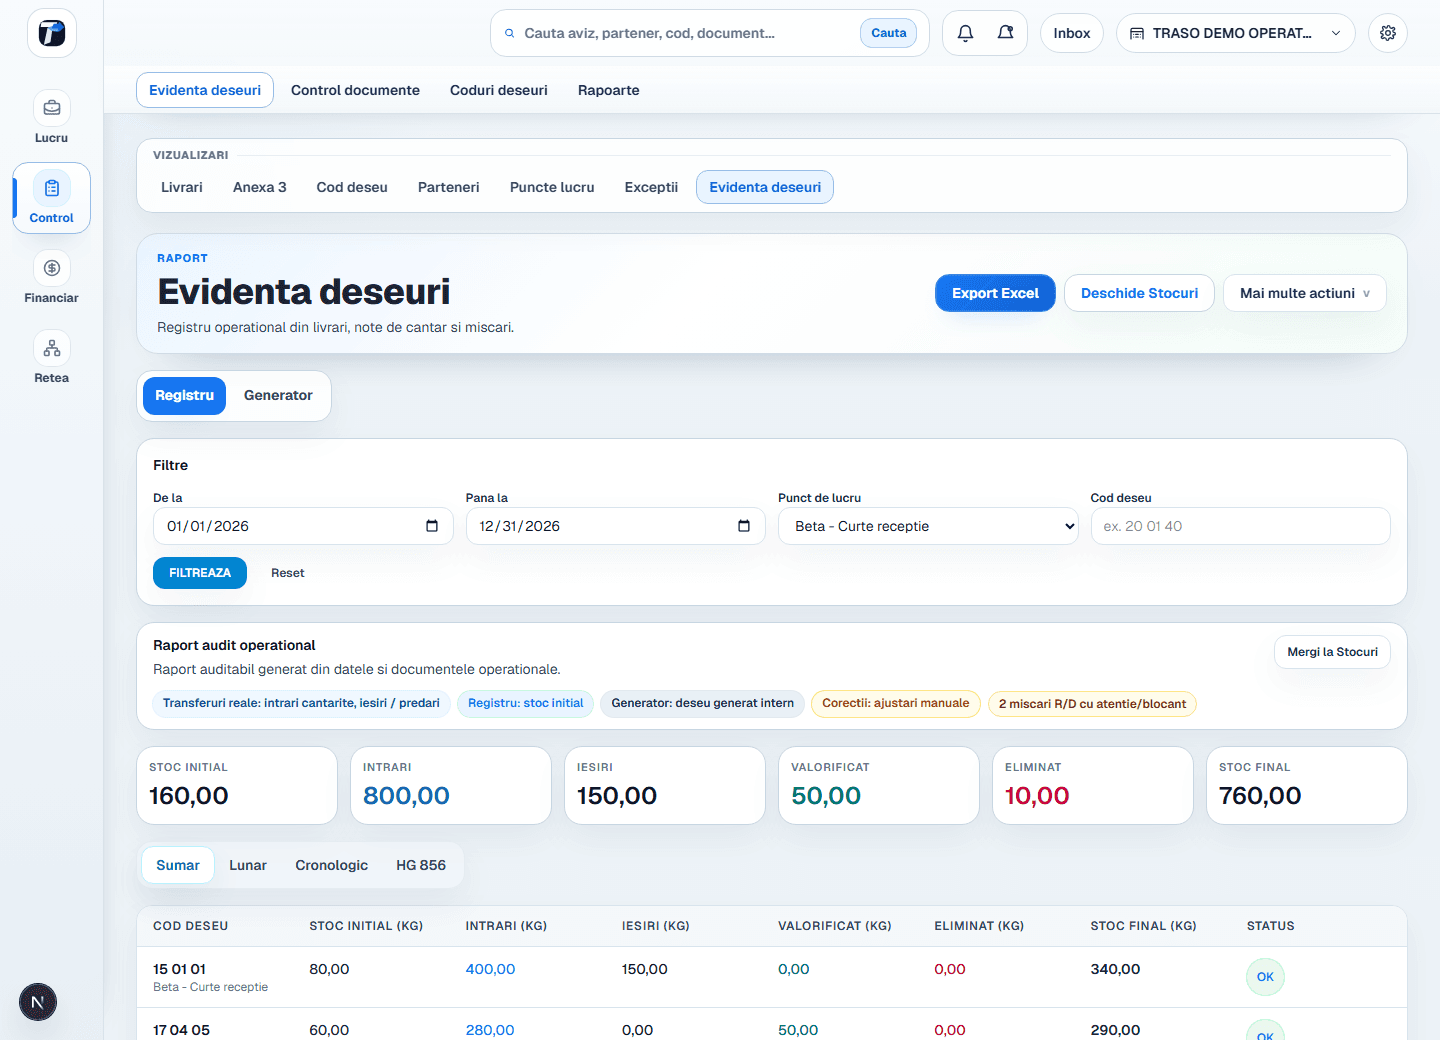Click Deschide Stocuri button
Viewport: 1440px width, 1040px height.
(1139, 293)
